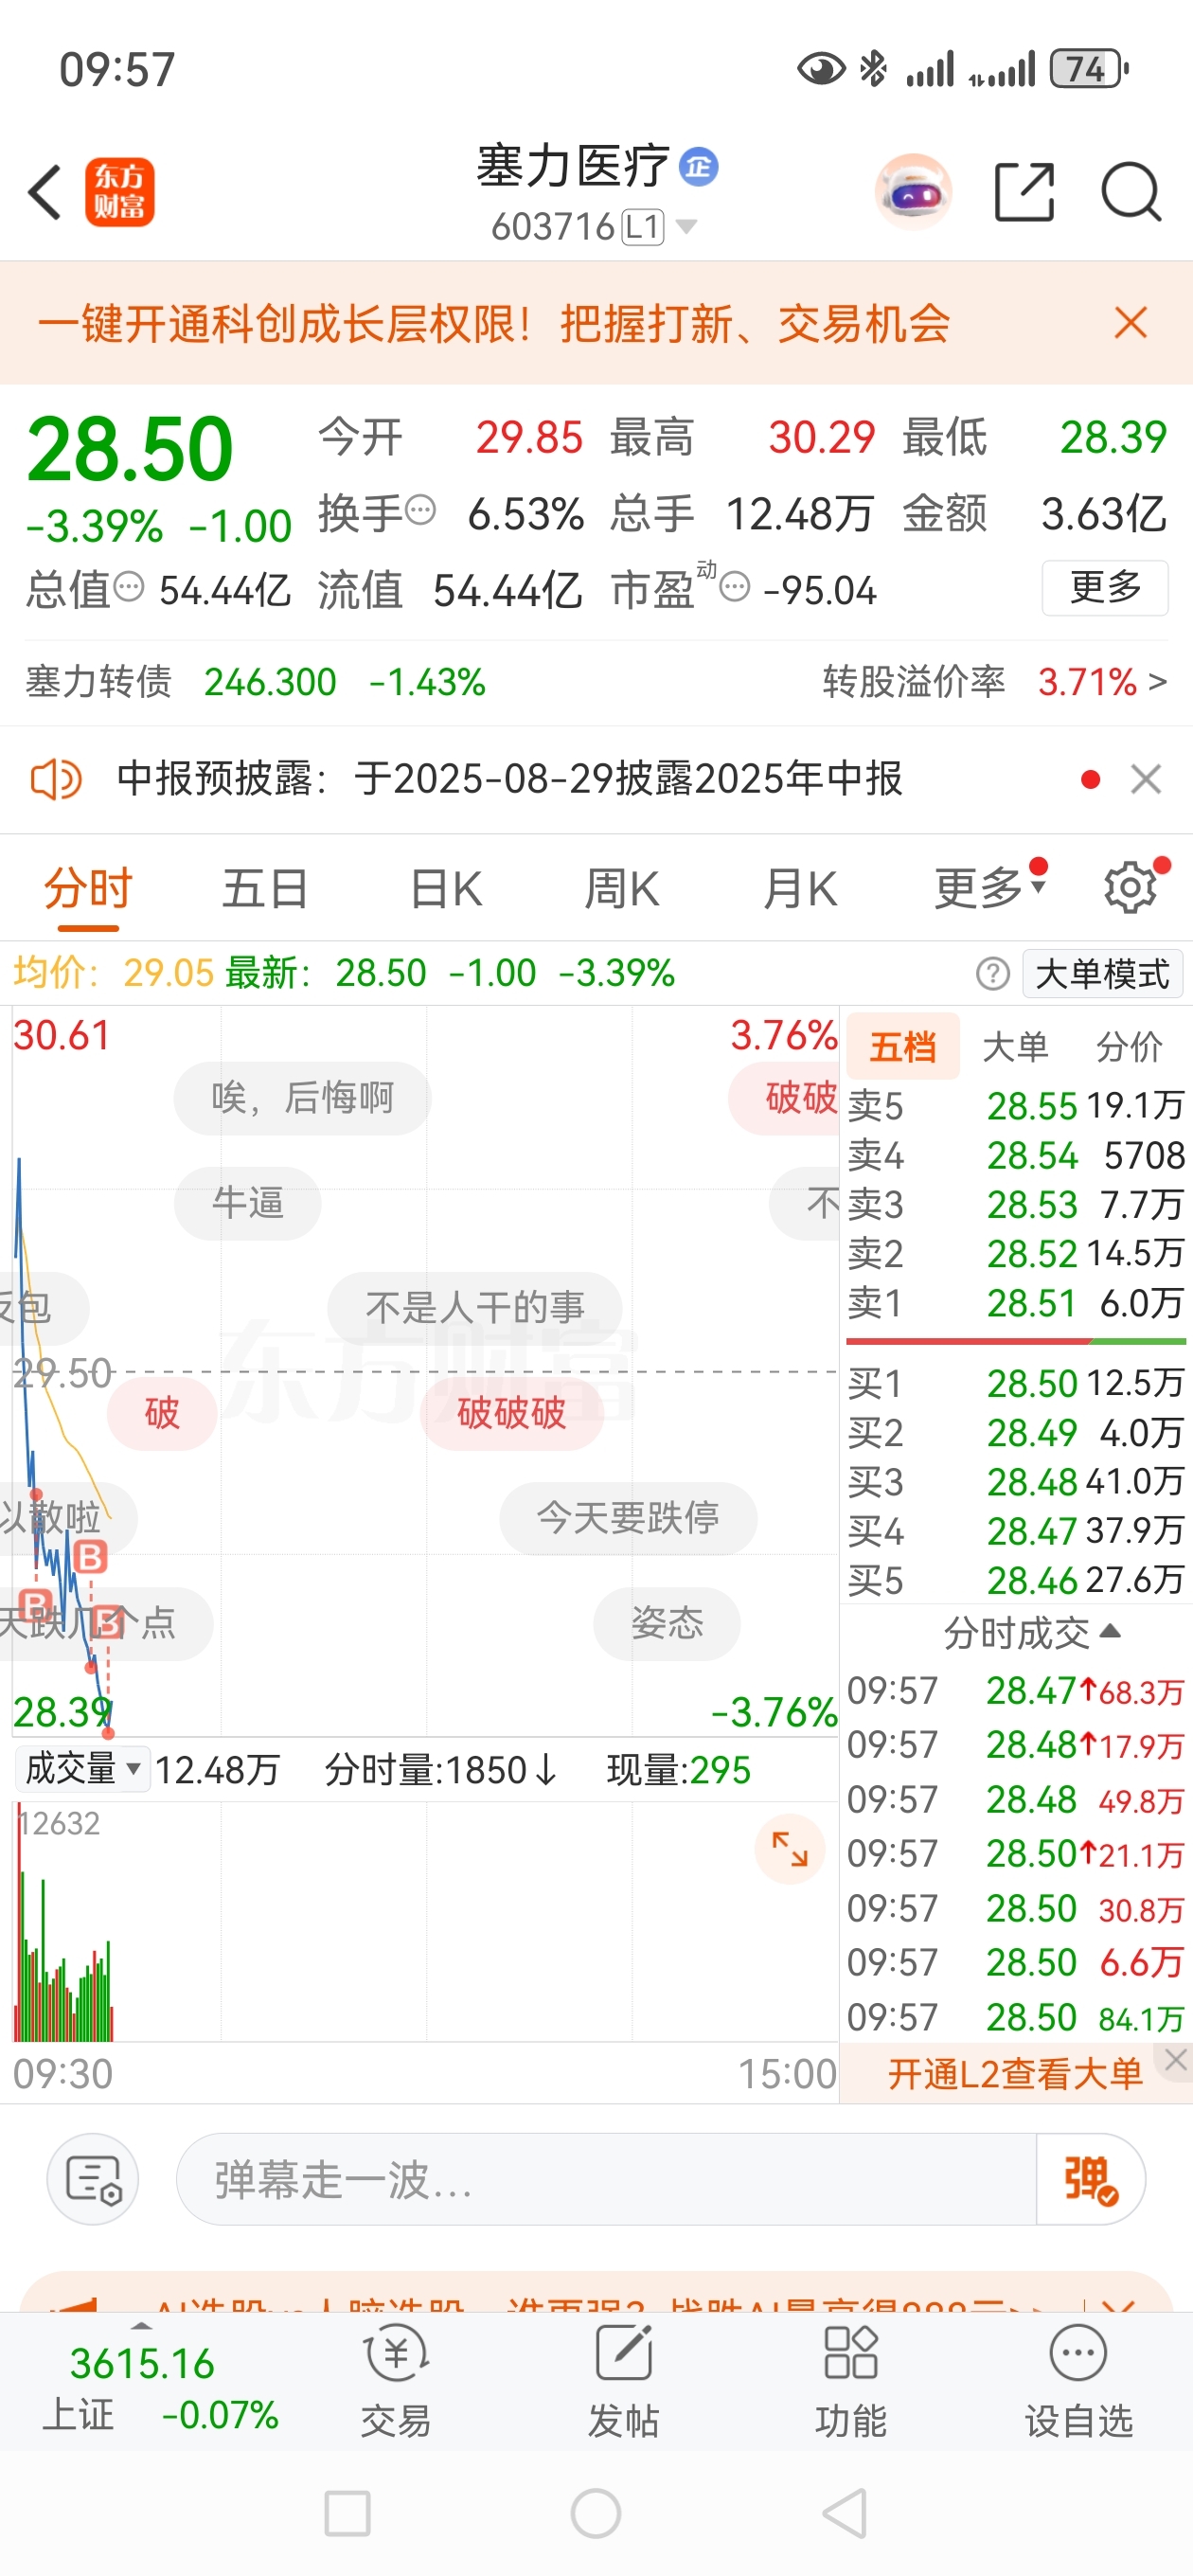Click the trade row 28.50 with 84.1万
The width and height of the screenshot is (1193, 2576).
[x=1015, y=2017]
